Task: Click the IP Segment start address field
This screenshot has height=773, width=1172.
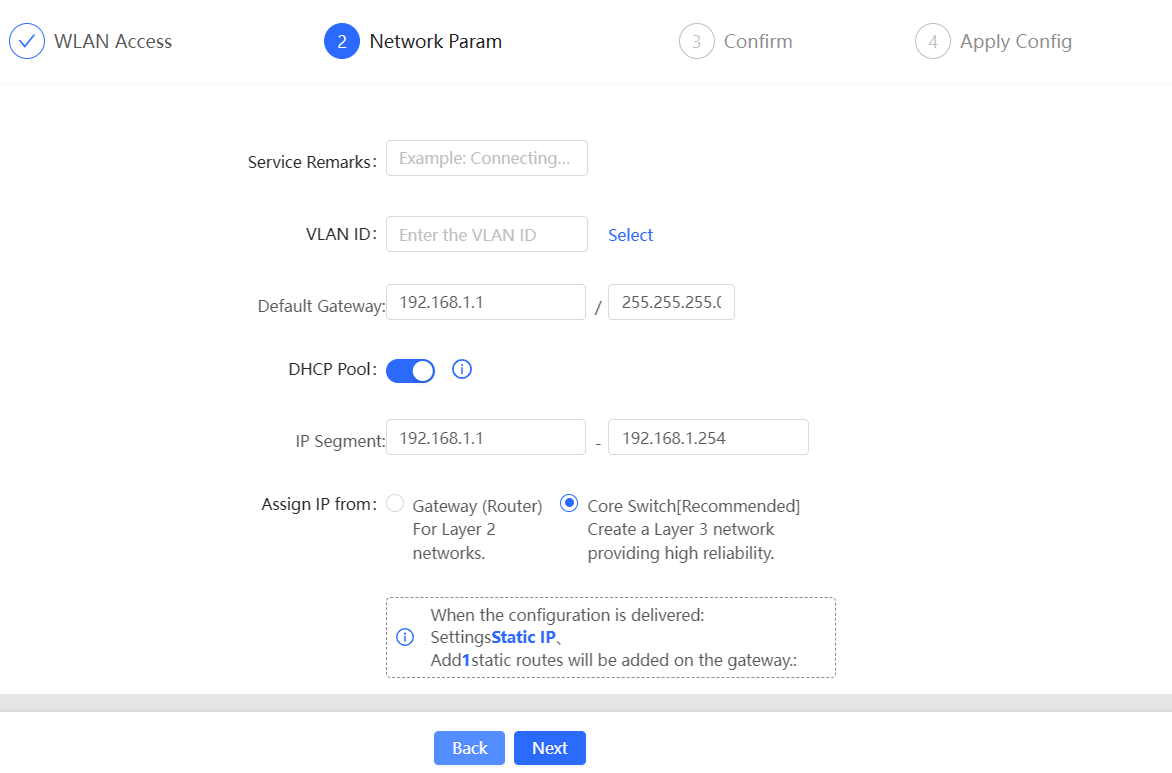Action: 485,437
